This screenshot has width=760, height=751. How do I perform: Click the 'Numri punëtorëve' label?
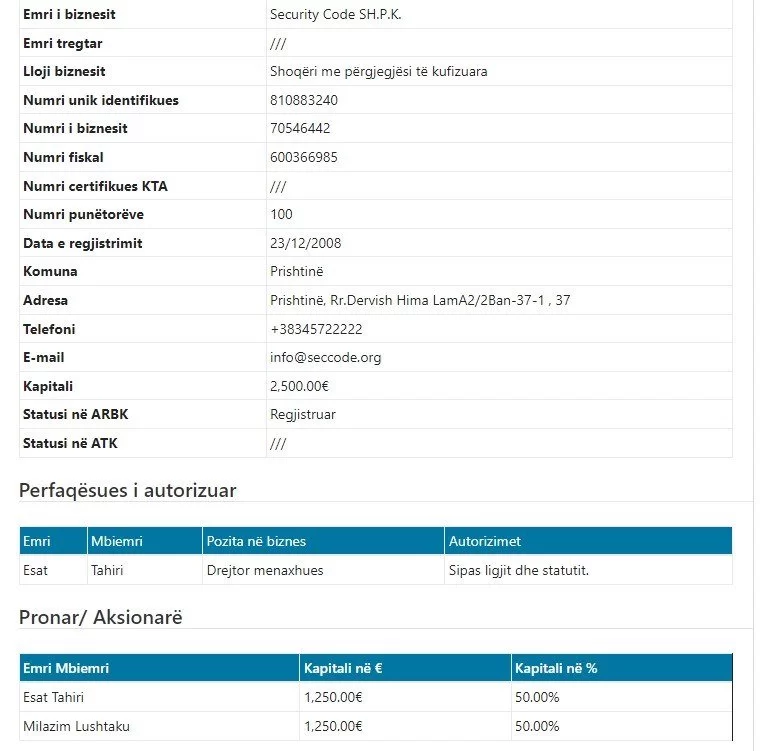pyautogui.click(x=83, y=214)
